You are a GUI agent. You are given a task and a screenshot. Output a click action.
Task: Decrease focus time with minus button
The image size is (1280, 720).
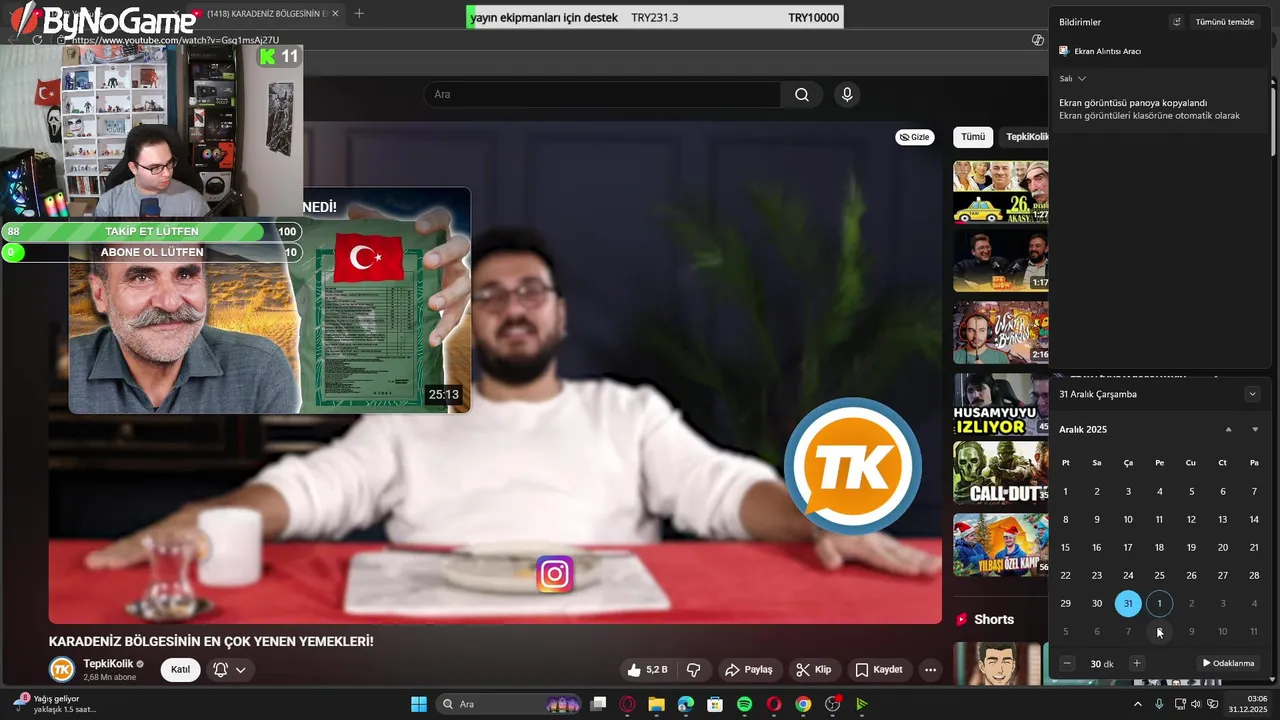tap(1067, 663)
